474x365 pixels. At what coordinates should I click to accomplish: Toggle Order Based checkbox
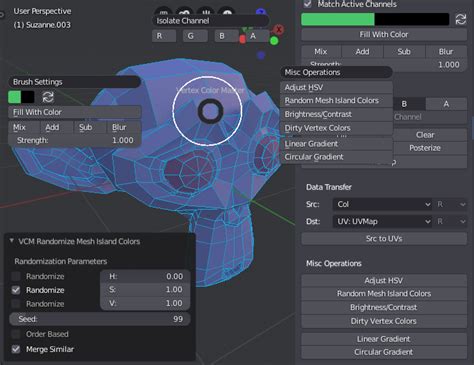click(16, 334)
